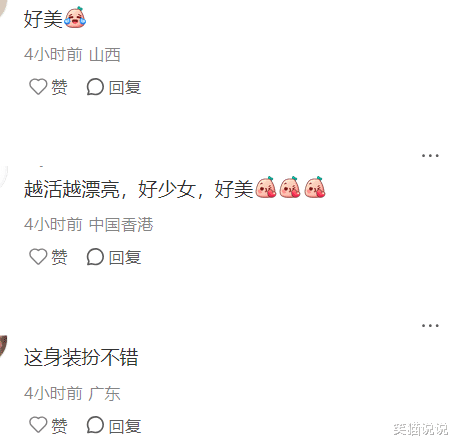
Task: Toggle 赞 label on 山西 comment
Action: pyautogui.click(x=59, y=87)
